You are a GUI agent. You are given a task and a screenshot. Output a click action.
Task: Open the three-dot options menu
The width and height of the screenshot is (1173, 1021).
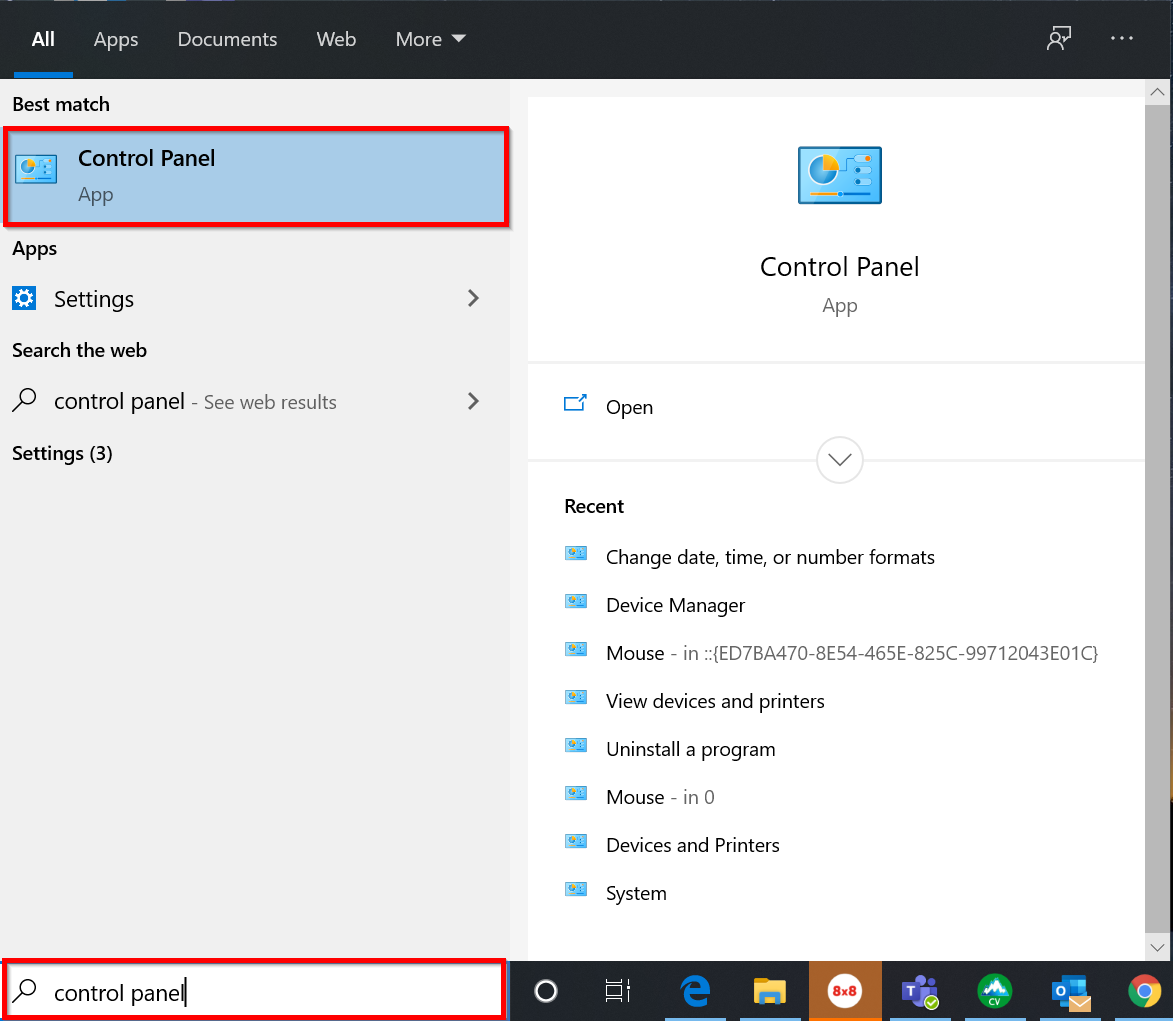(1121, 38)
